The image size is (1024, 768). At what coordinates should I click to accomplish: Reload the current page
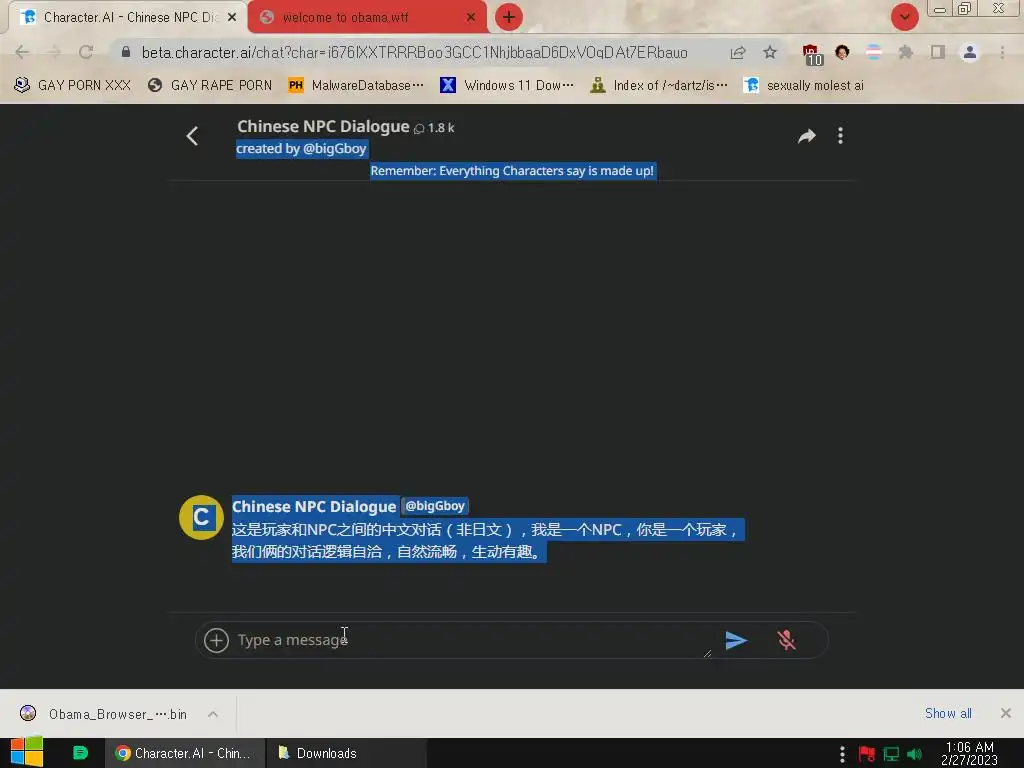click(x=86, y=52)
